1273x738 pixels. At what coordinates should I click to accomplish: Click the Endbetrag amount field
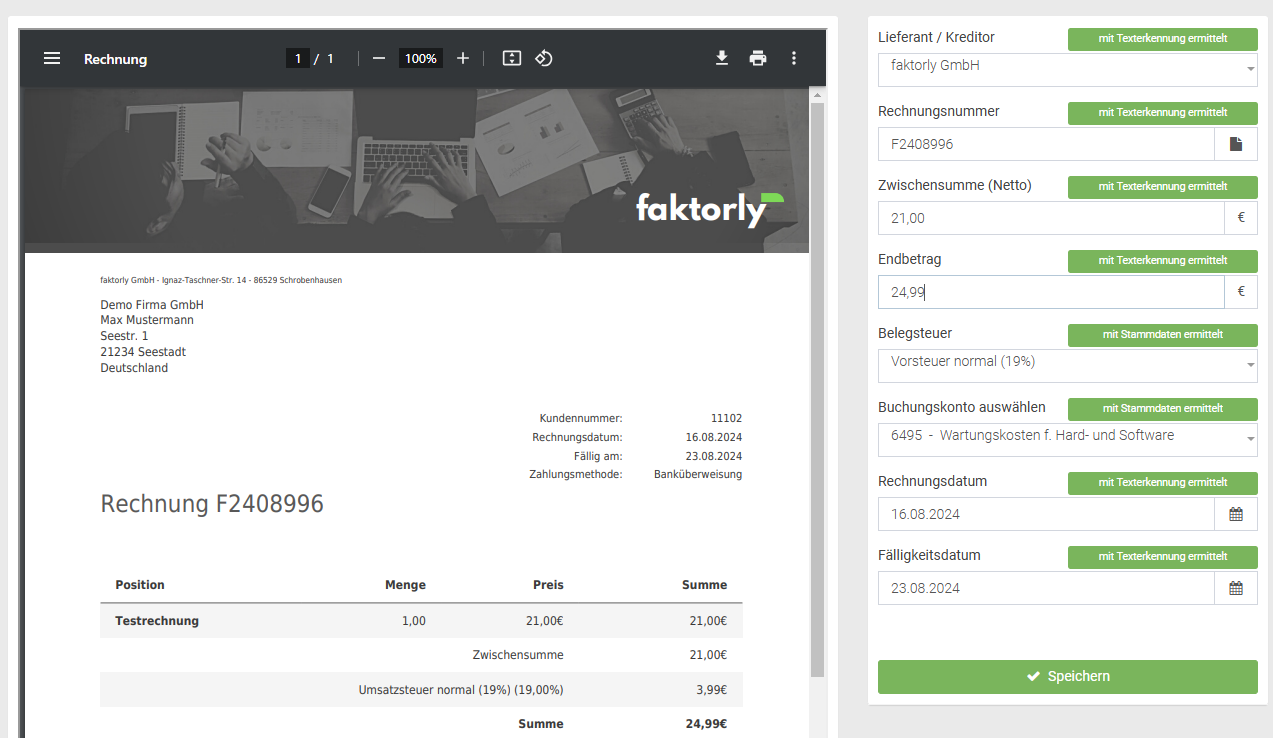[1051, 292]
